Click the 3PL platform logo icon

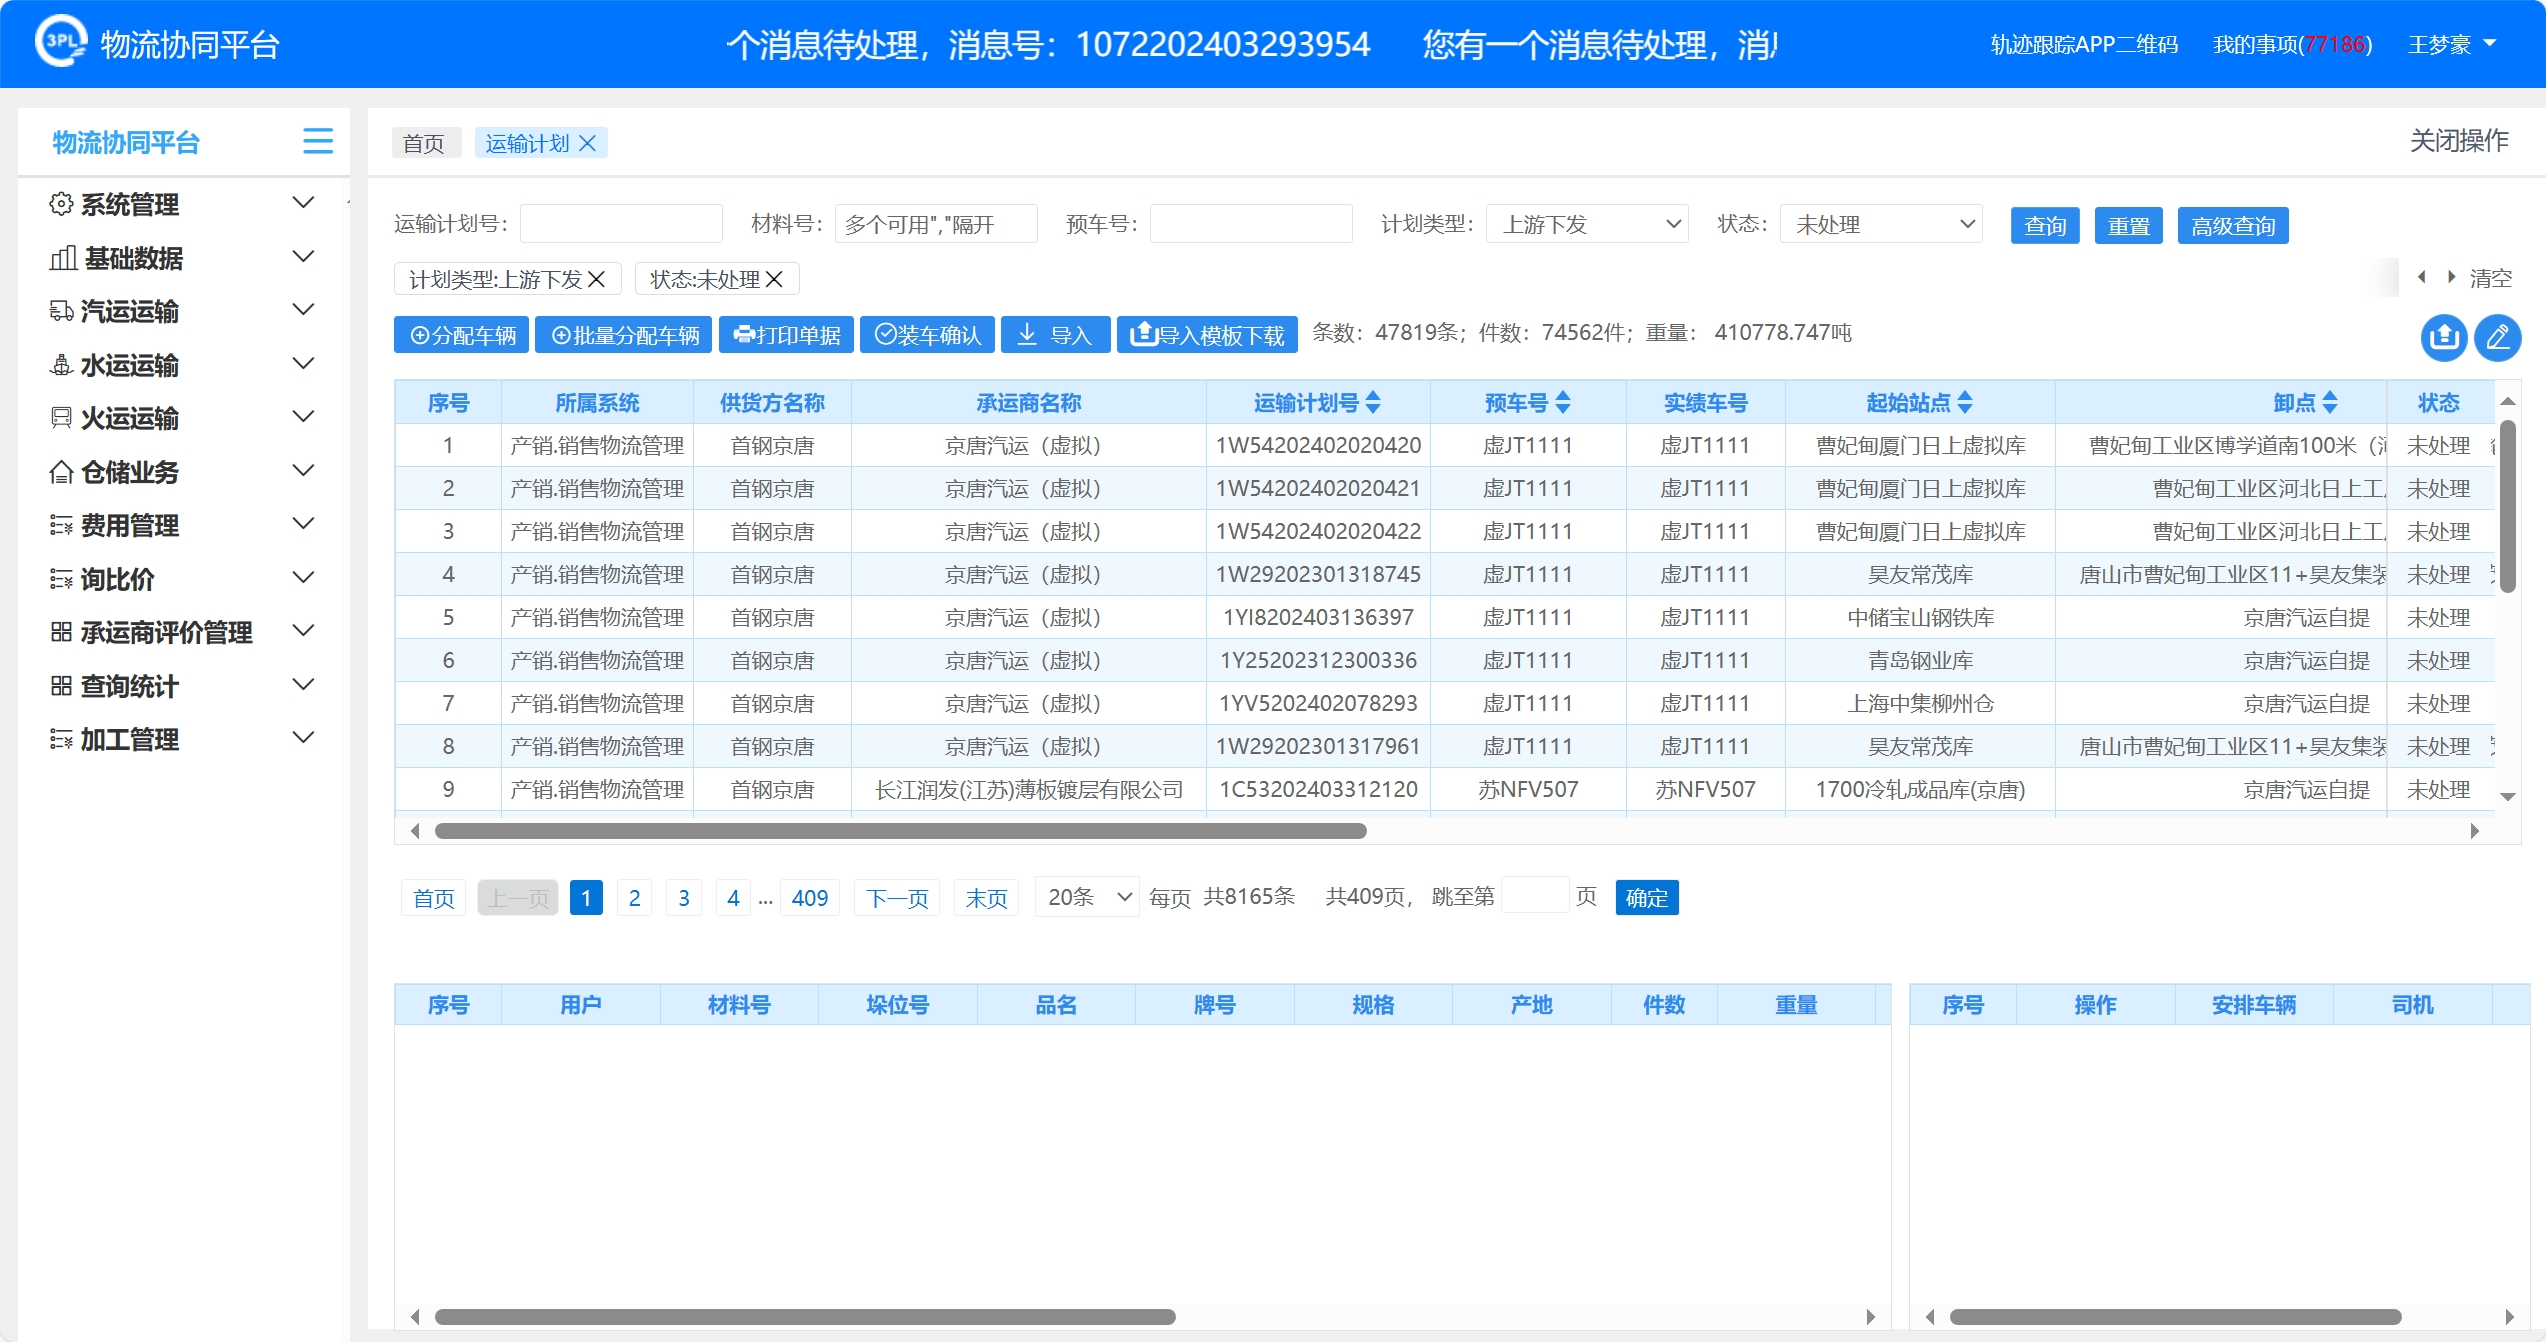tap(61, 42)
